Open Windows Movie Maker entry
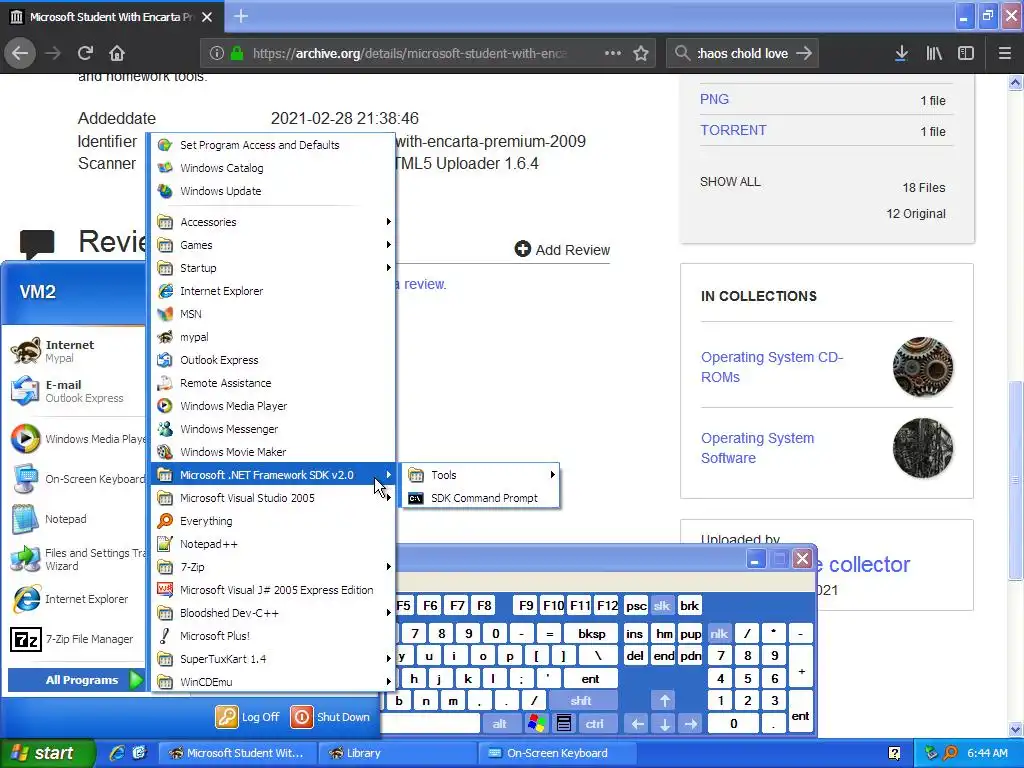This screenshot has height=768, width=1024. pos(274,452)
